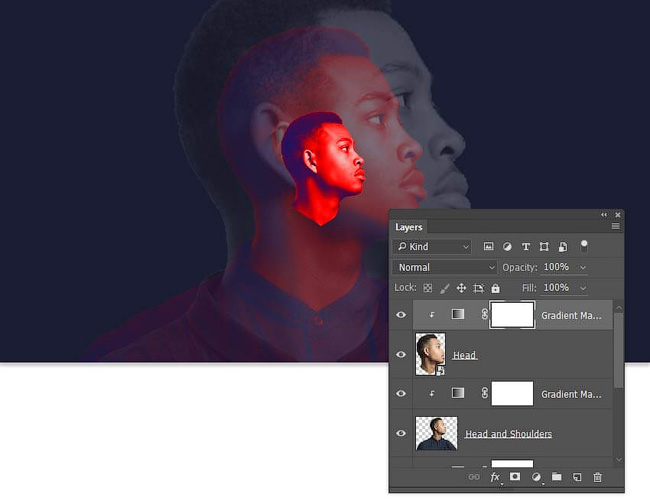The height and width of the screenshot is (504, 650).
Task: Delete layer with trash icon
Action: [597, 477]
